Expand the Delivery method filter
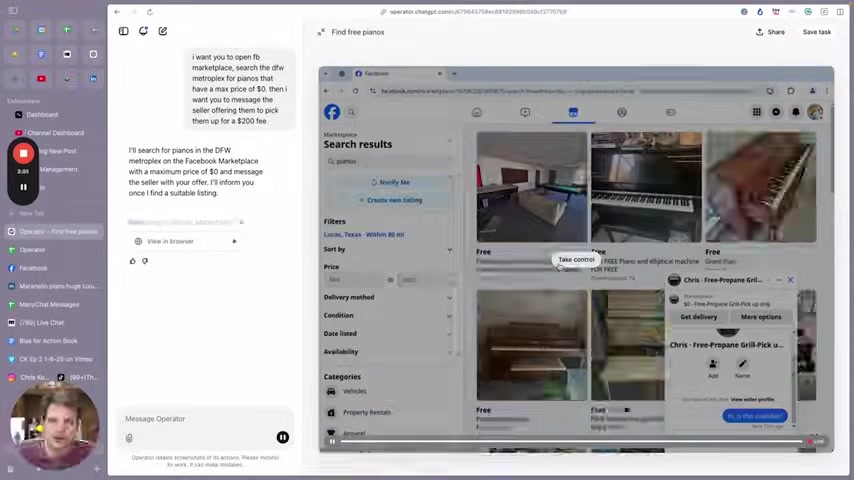This screenshot has height=480, width=854. 388,297
